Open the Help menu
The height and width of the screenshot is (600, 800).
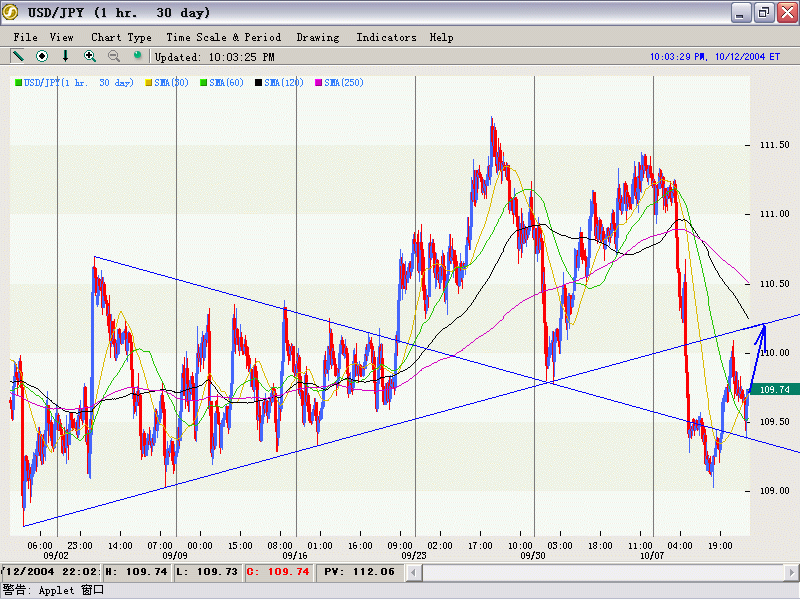441,37
